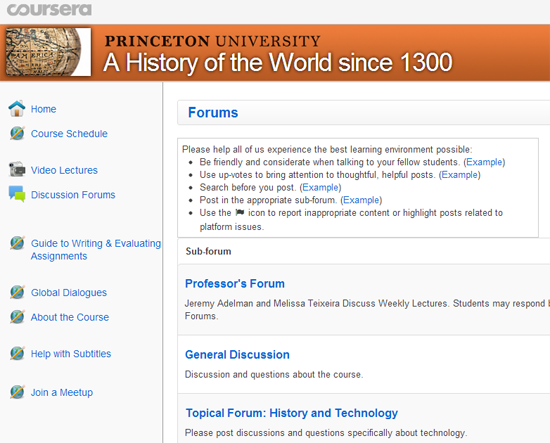This screenshot has width=550, height=443.
Task: Click the Coursera logo
Action: pyautogui.click(x=49, y=9)
